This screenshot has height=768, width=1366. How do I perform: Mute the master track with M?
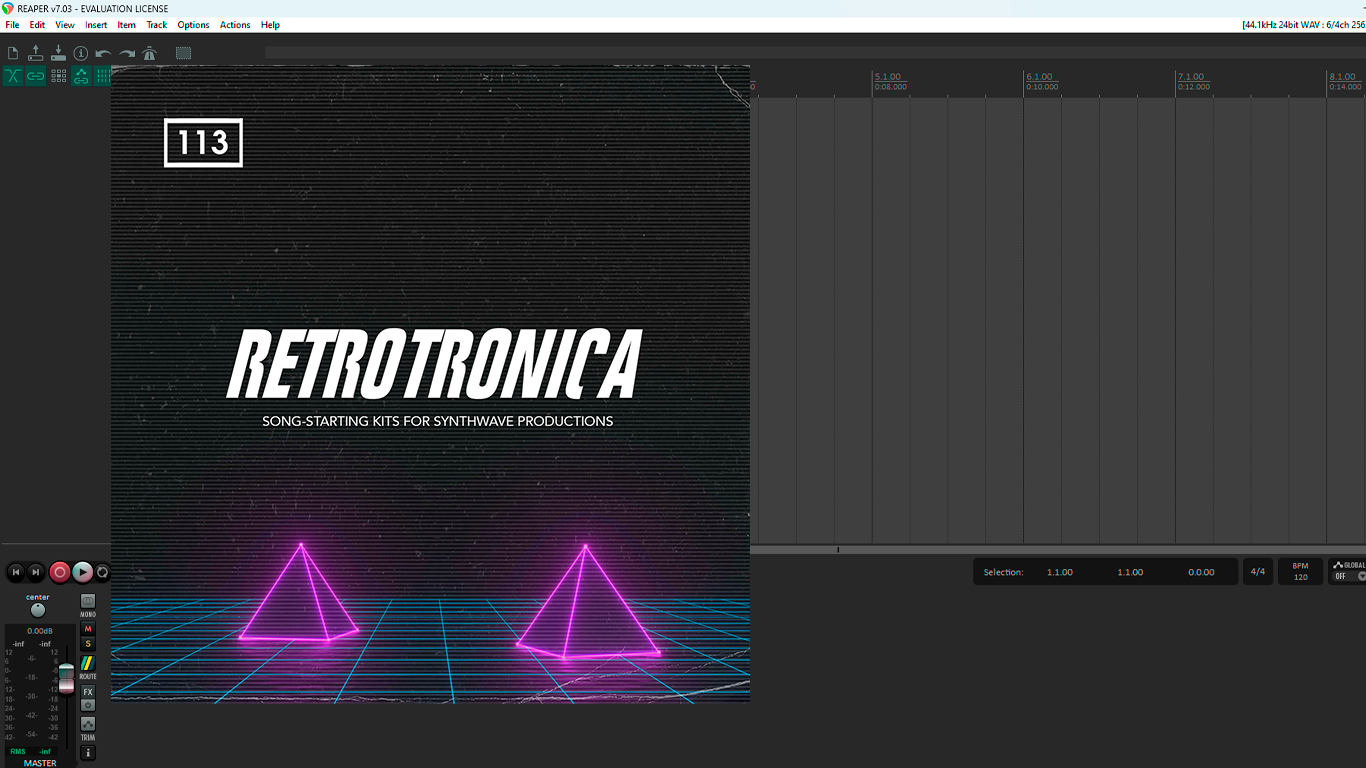click(88, 629)
